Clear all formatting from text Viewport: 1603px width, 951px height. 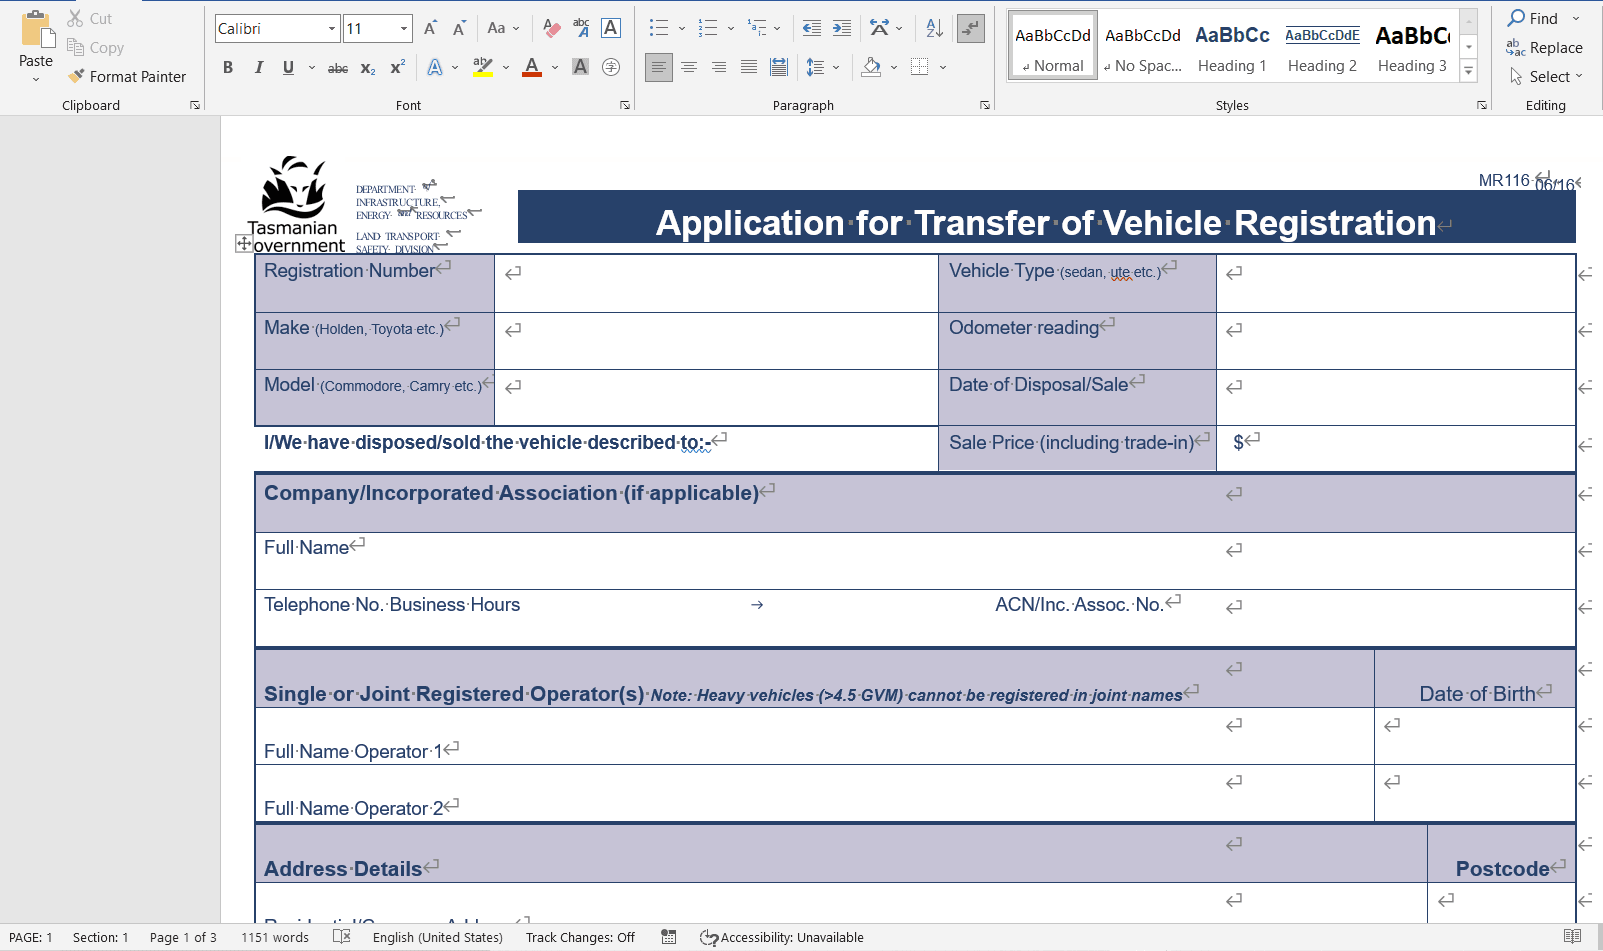tap(551, 28)
